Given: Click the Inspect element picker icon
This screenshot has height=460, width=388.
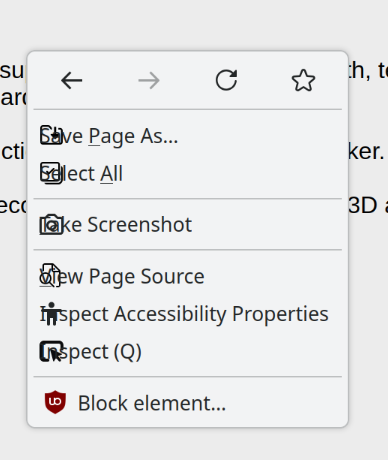Looking at the screenshot, I should 51,351.
